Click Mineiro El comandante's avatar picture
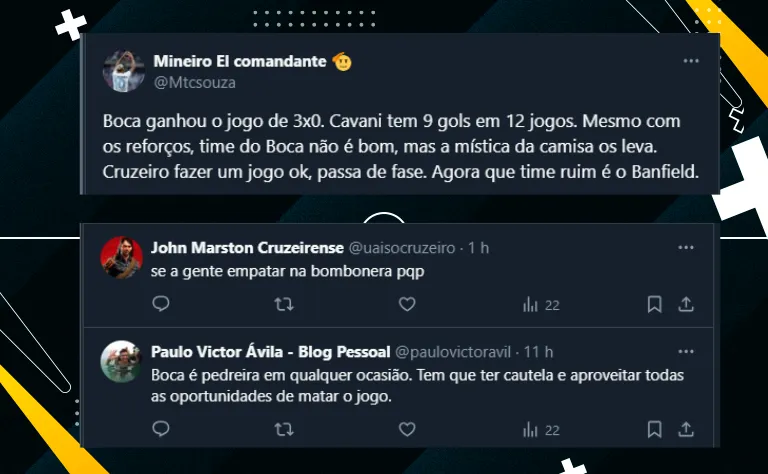The image size is (768, 474). point(121,70)
